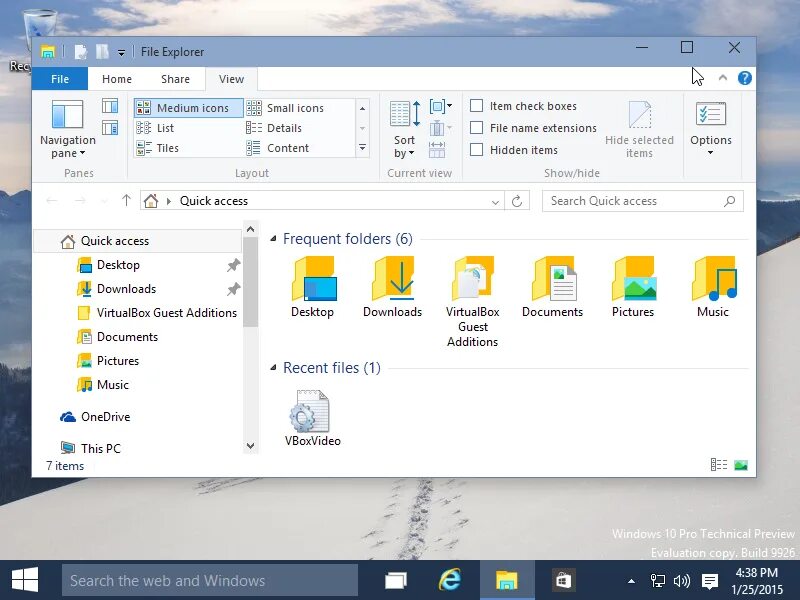The image size is (800, 600).
Task: Click Hide selected items button
Action: click(639, 129)
